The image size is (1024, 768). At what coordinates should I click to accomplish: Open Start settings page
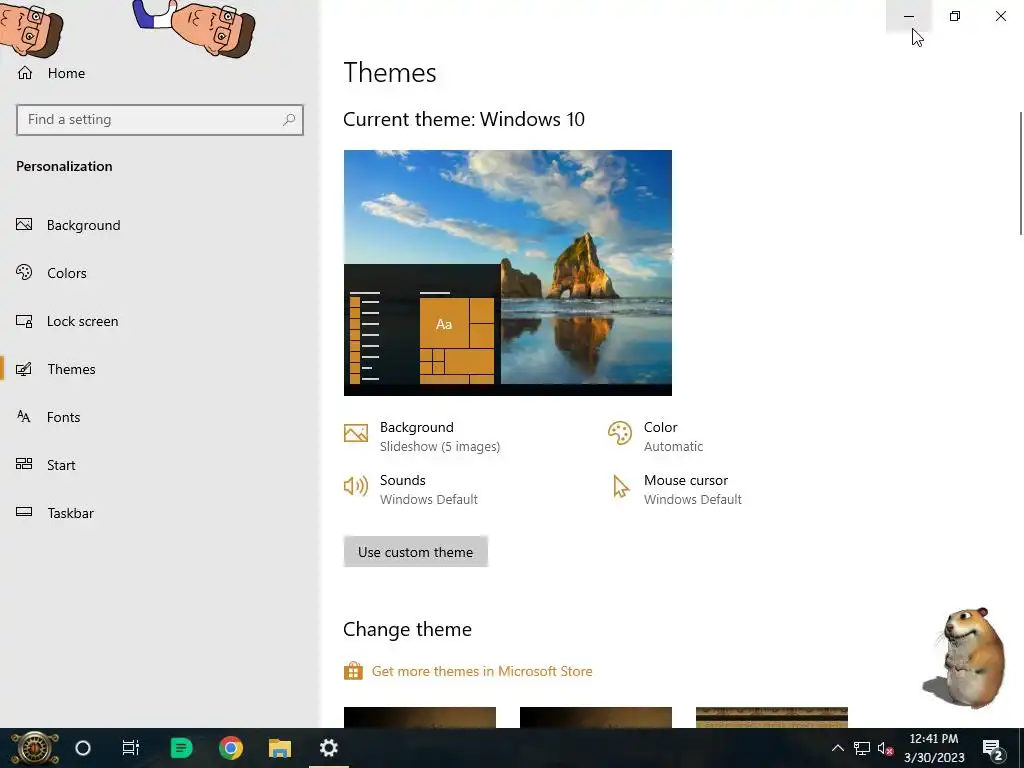point(61,465)
